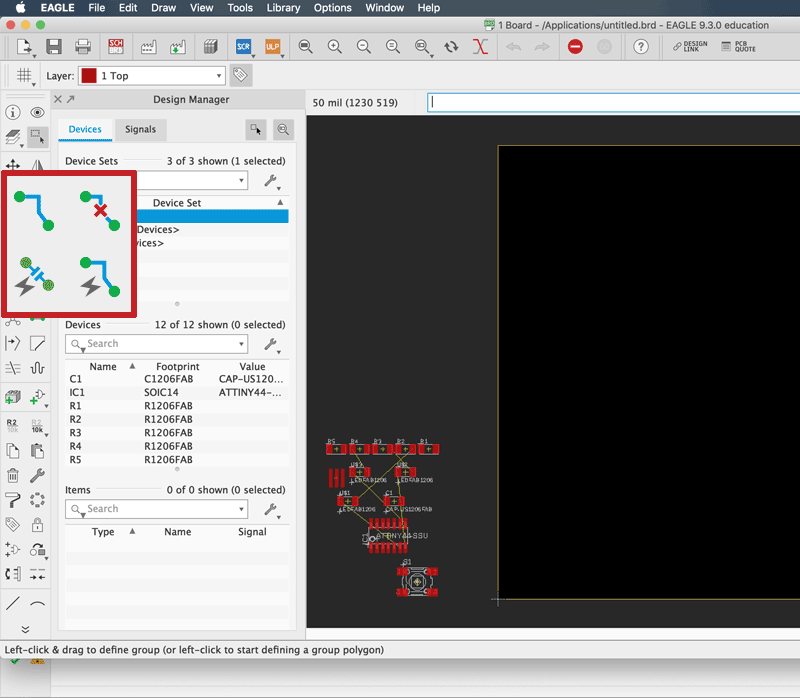Click the Devices Search field
Screen dimensions: 800x698
click(157, 344)
